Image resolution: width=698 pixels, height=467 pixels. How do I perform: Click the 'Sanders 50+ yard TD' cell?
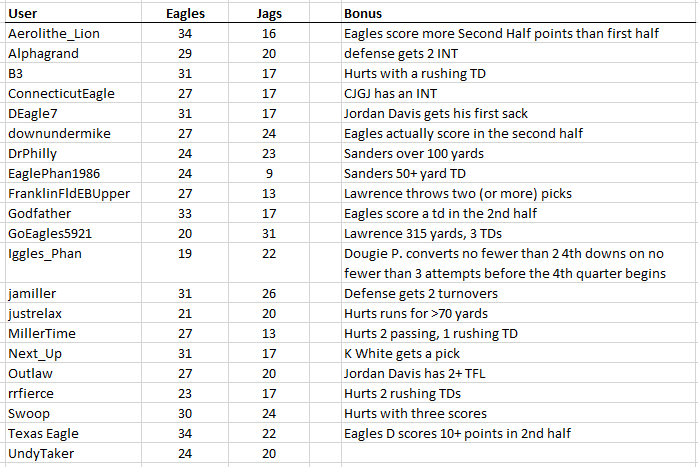click(404, 173)
